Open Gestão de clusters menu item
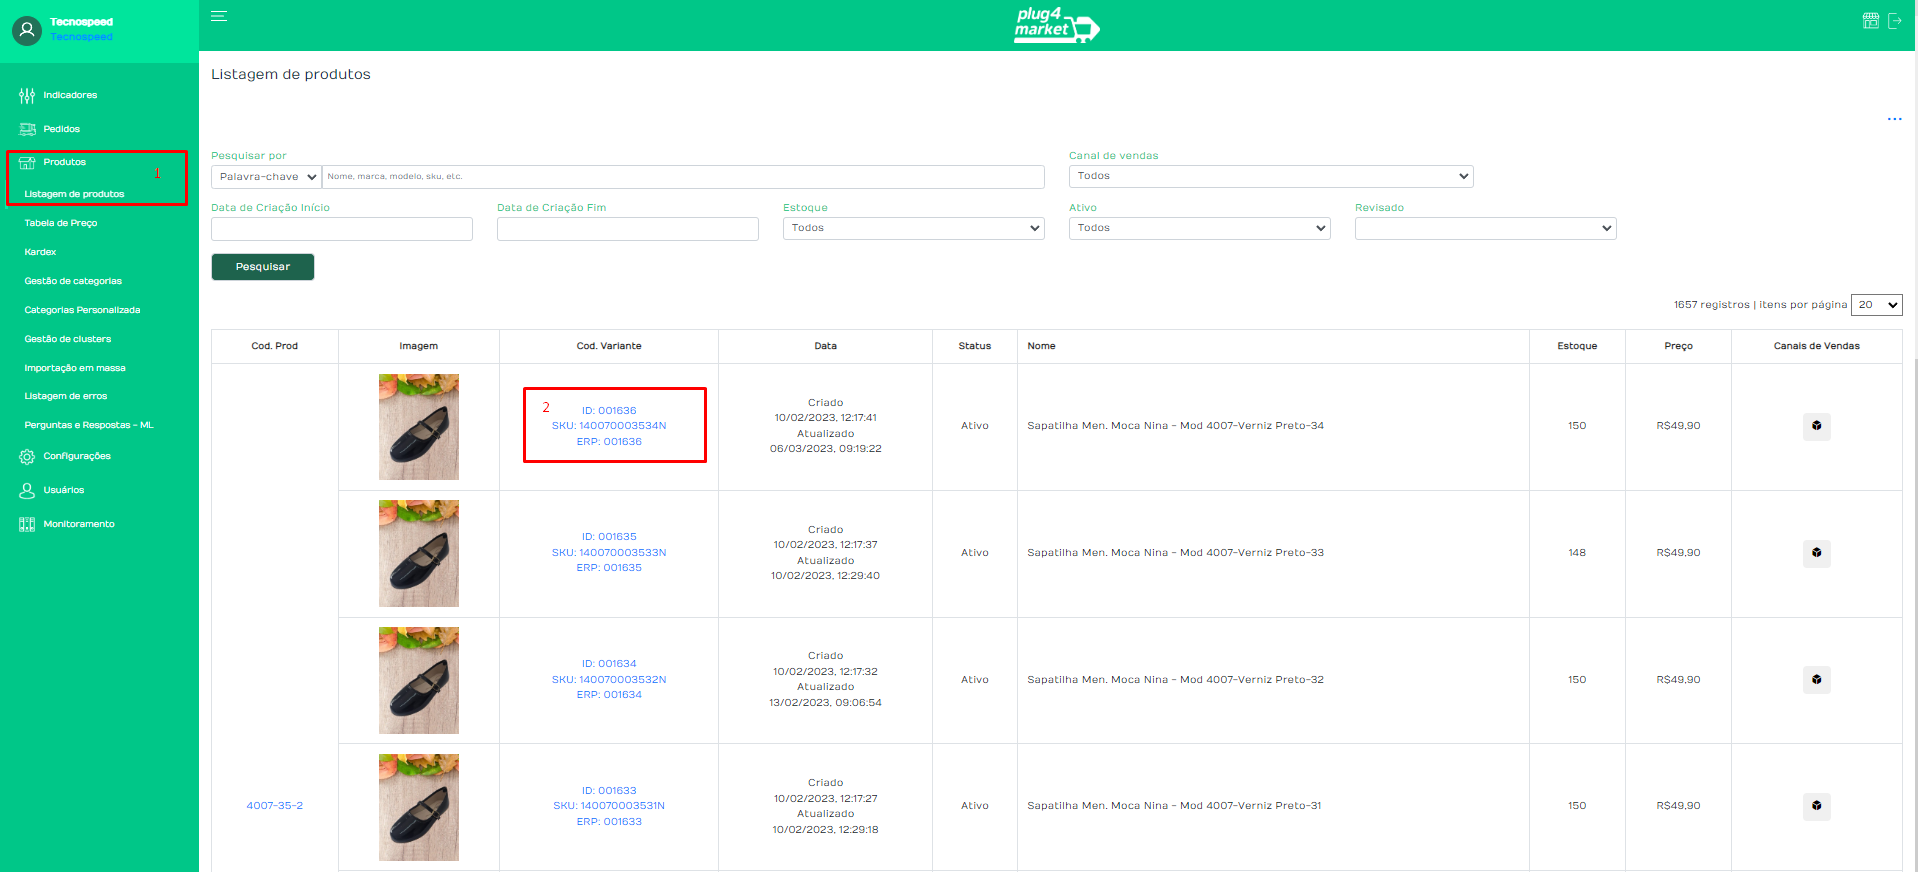Image resolution: width=1918 pixels, height=872 pixels. [x=68, y=339]
